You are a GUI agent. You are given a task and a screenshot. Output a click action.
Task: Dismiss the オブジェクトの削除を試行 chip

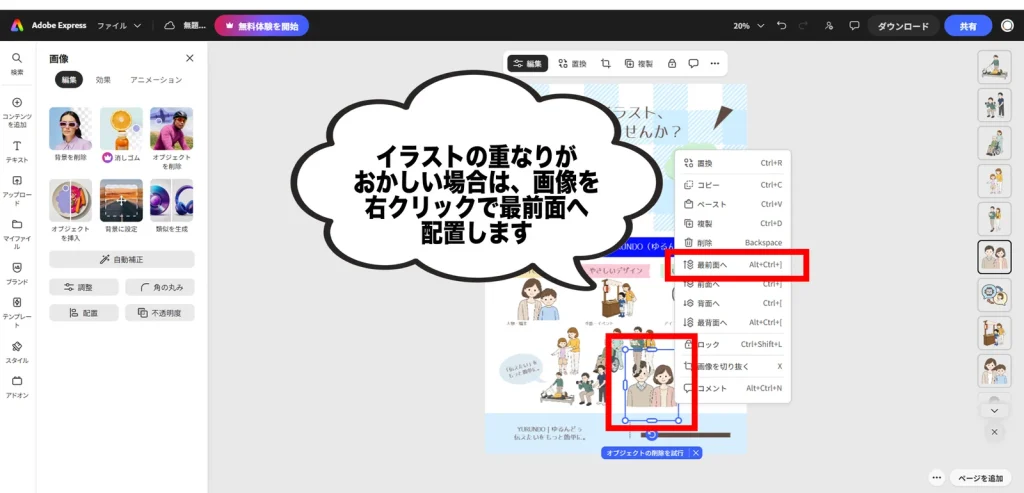pos(696,453)
